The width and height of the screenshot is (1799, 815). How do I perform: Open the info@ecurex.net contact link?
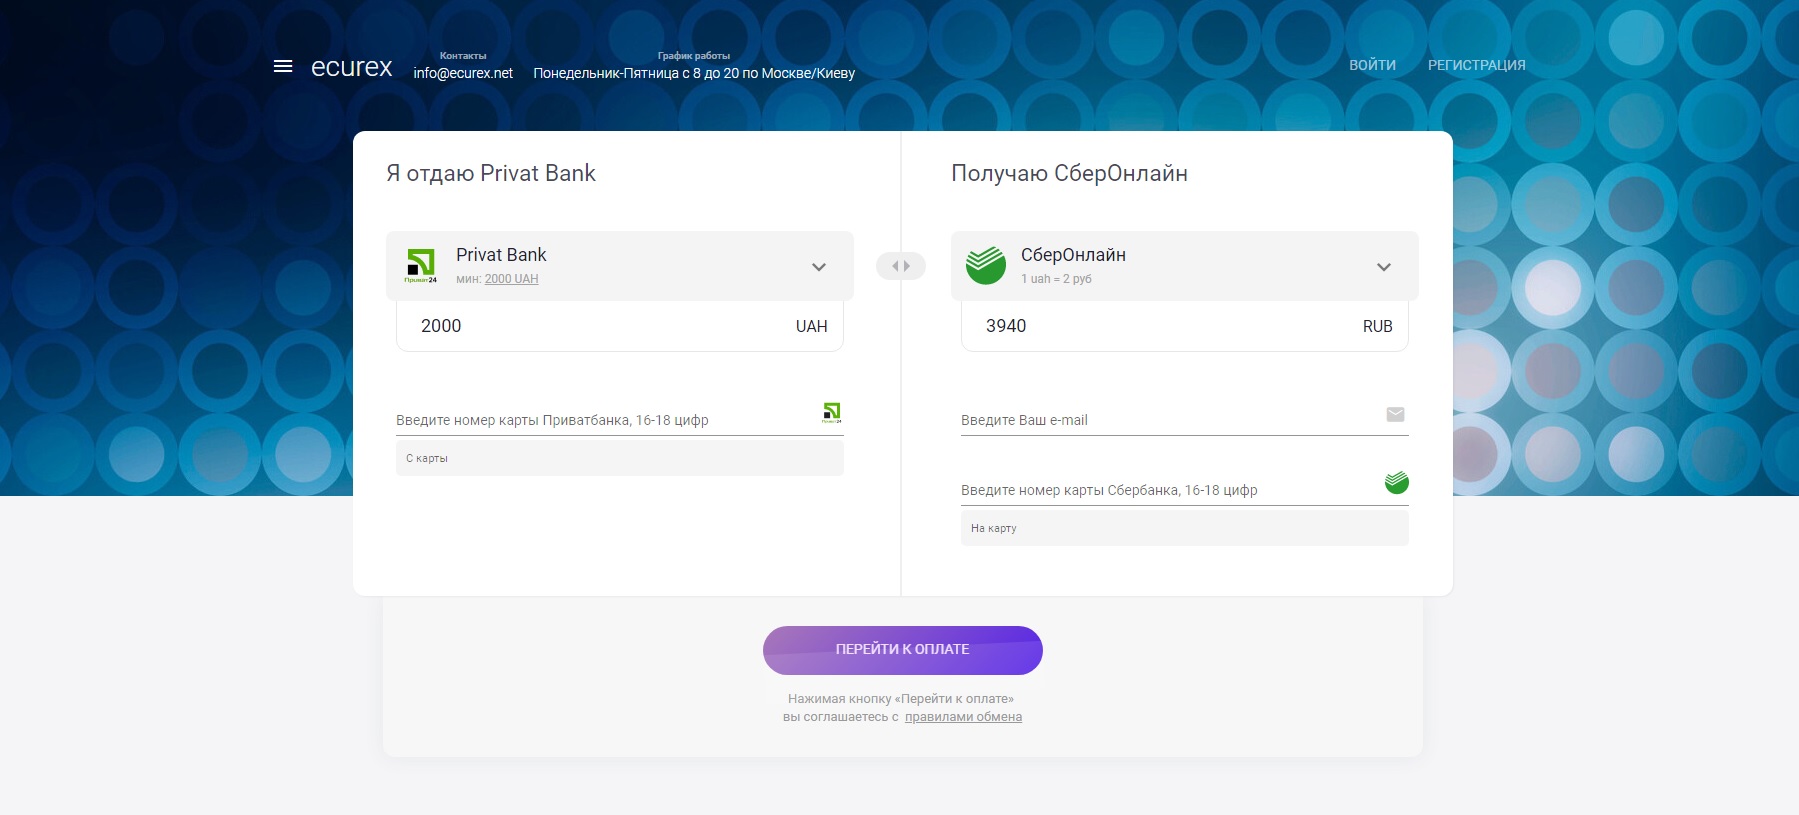463,73
